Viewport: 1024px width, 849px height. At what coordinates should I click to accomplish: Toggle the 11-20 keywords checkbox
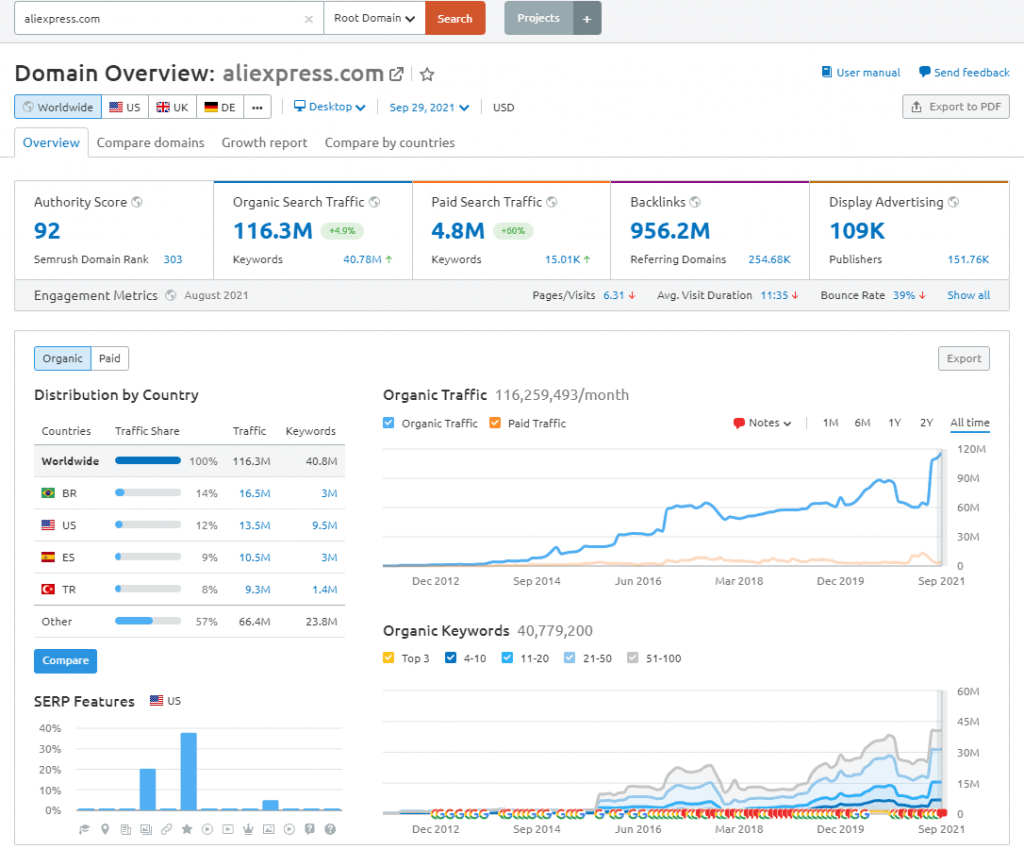[507, 658]
